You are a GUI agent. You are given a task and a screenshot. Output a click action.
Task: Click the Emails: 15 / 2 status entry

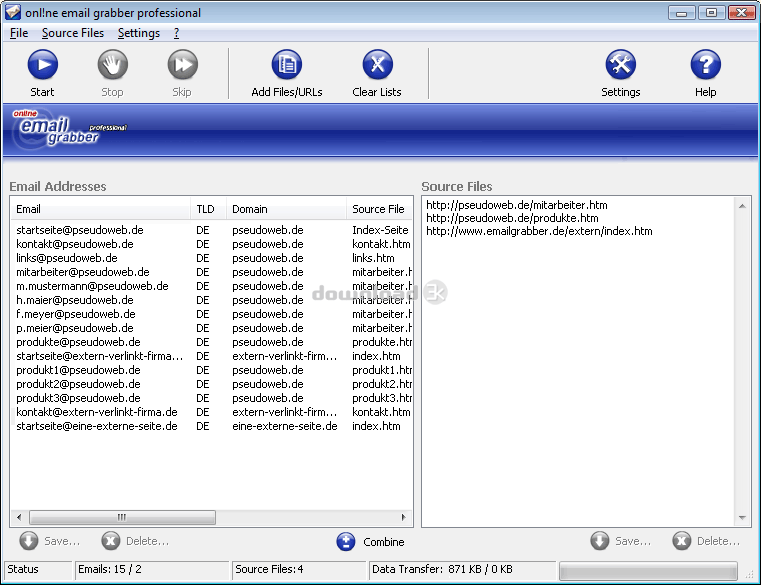point(152,569)
